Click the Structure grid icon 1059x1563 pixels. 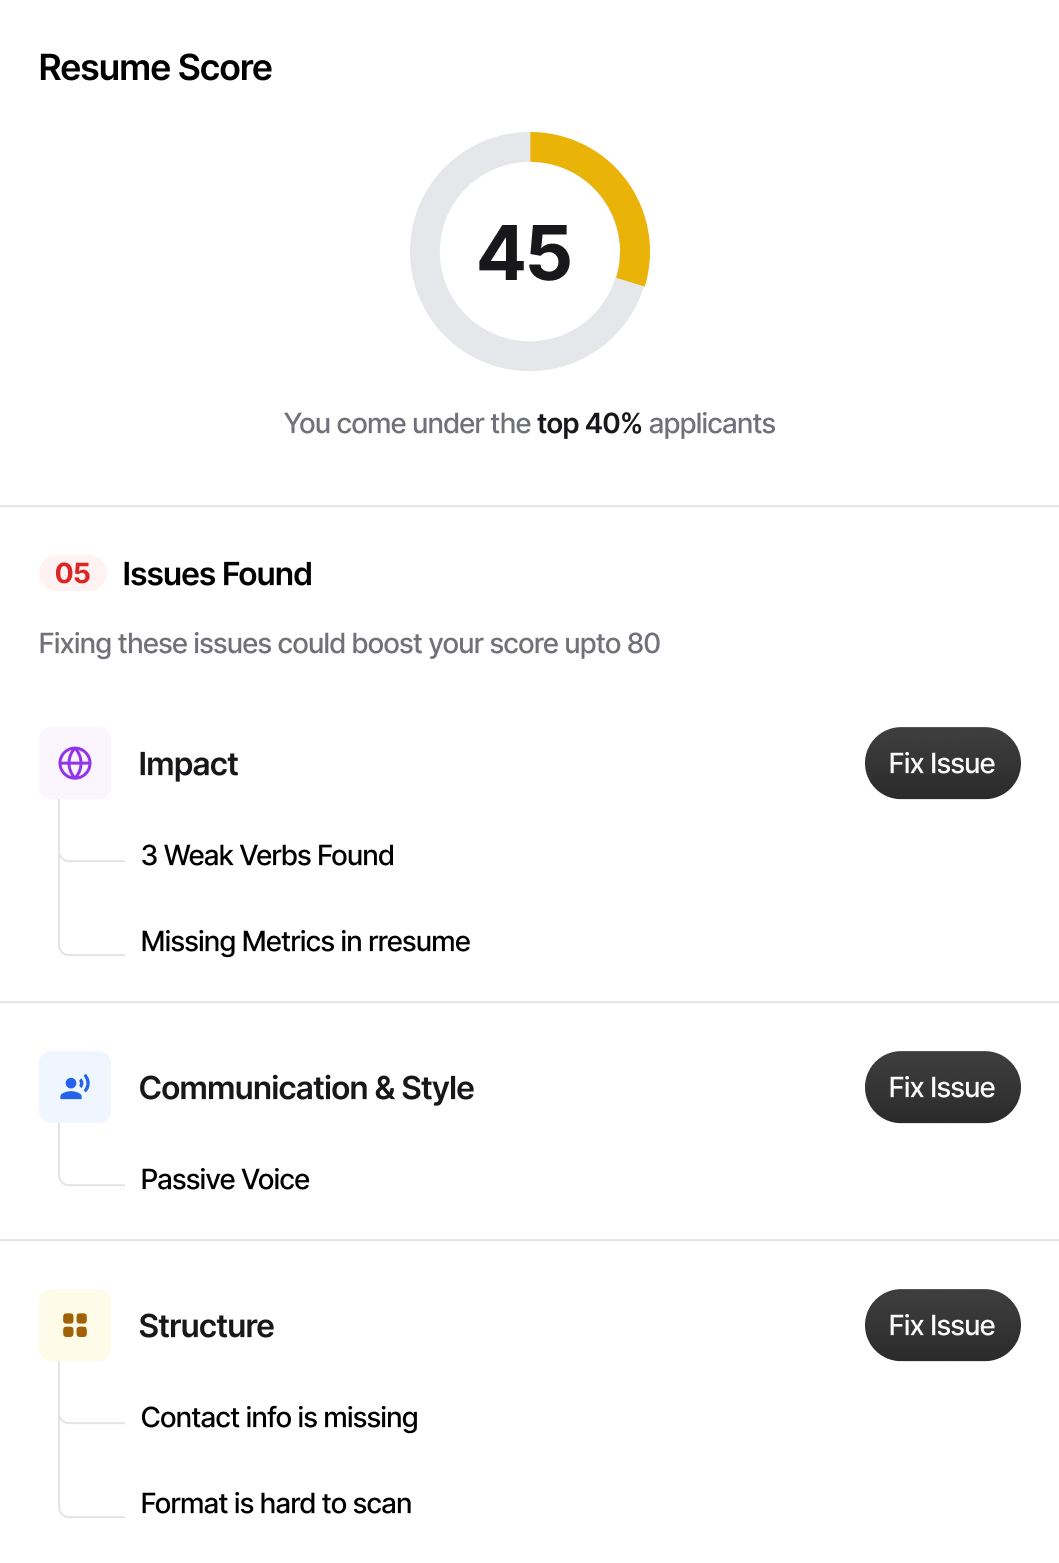[74, 1325]
